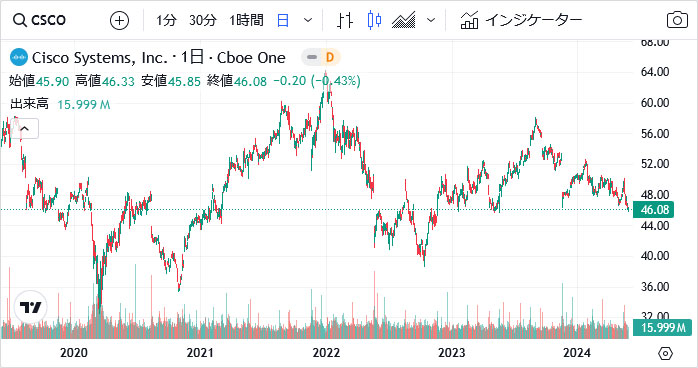
Task: Select the 日 daily interval
Action: (283, 20)
